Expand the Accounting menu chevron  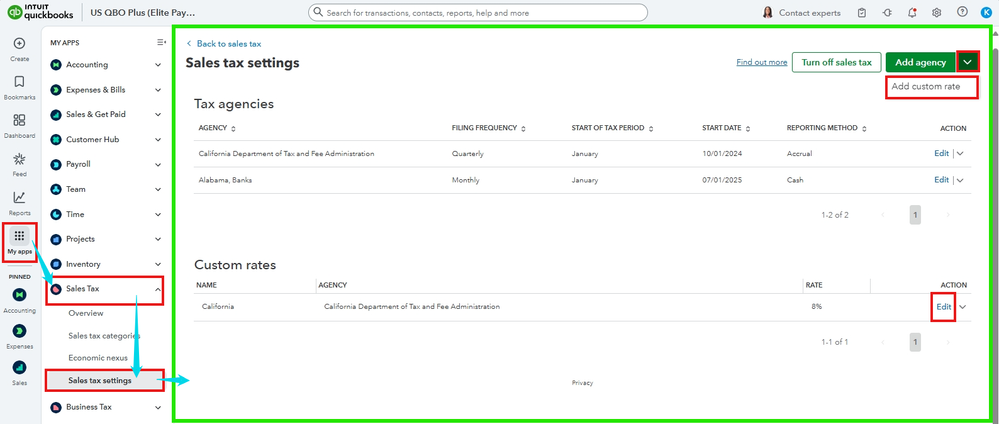point(158,65)
